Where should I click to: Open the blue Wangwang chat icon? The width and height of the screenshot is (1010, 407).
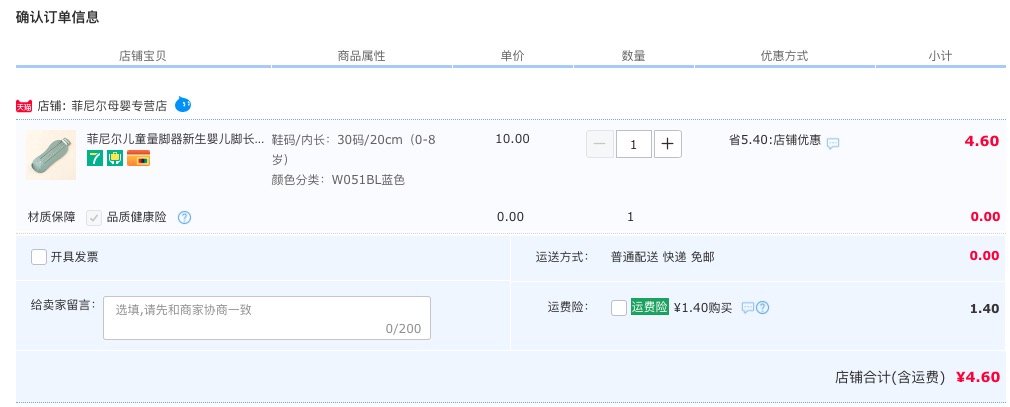(x=183, y=104)
